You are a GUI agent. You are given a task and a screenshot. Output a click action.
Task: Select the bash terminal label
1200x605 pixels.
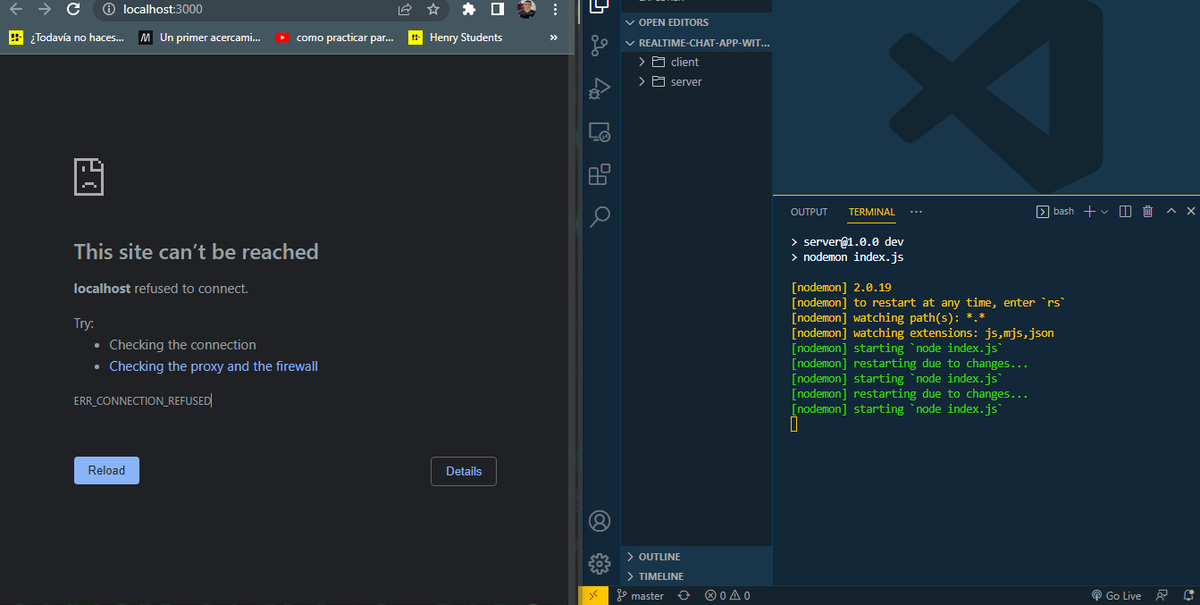[x=1056, y=211]
